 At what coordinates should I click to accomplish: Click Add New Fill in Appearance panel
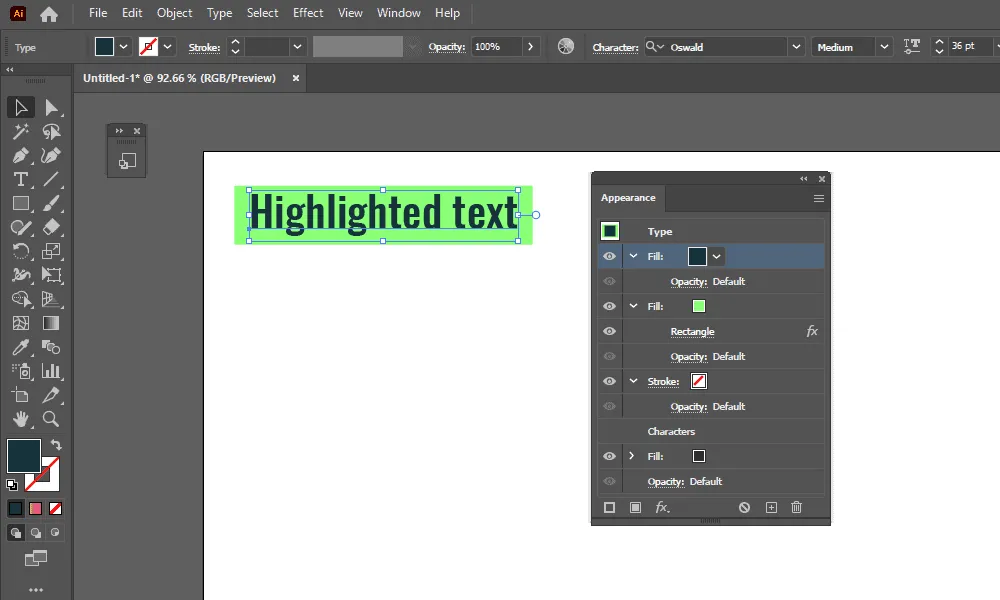635,508
